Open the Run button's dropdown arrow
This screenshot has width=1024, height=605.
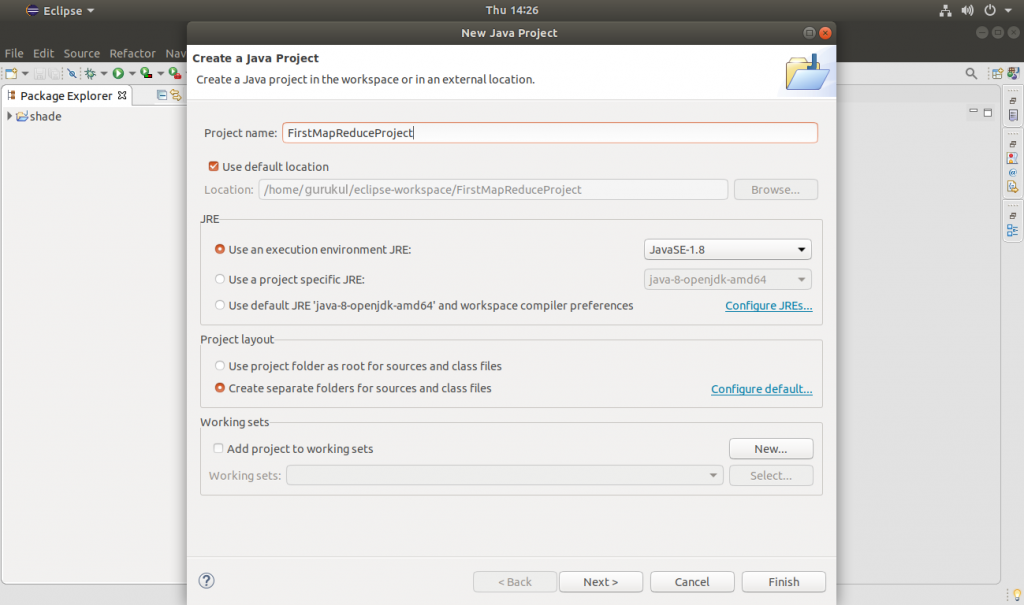click(131, 73)
